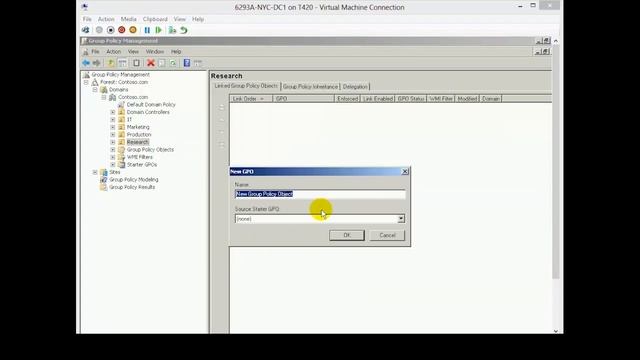Open the Window menu in Group Policy Management
The width and height of the screenshot is (640, 360).
click(x=155, y=52)
